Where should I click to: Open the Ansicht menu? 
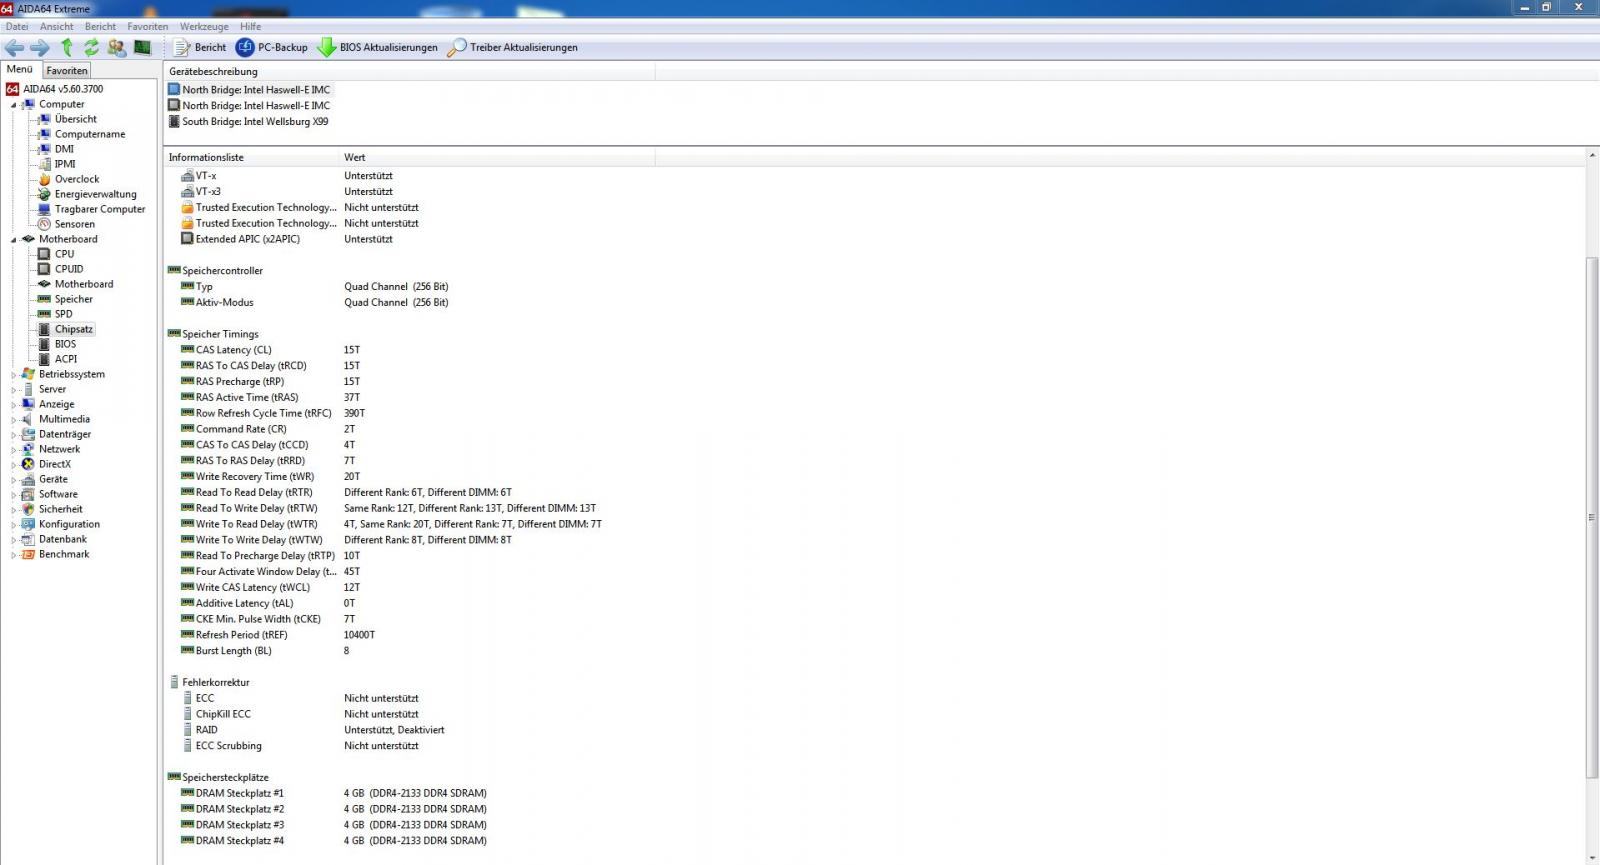(56, 26)
